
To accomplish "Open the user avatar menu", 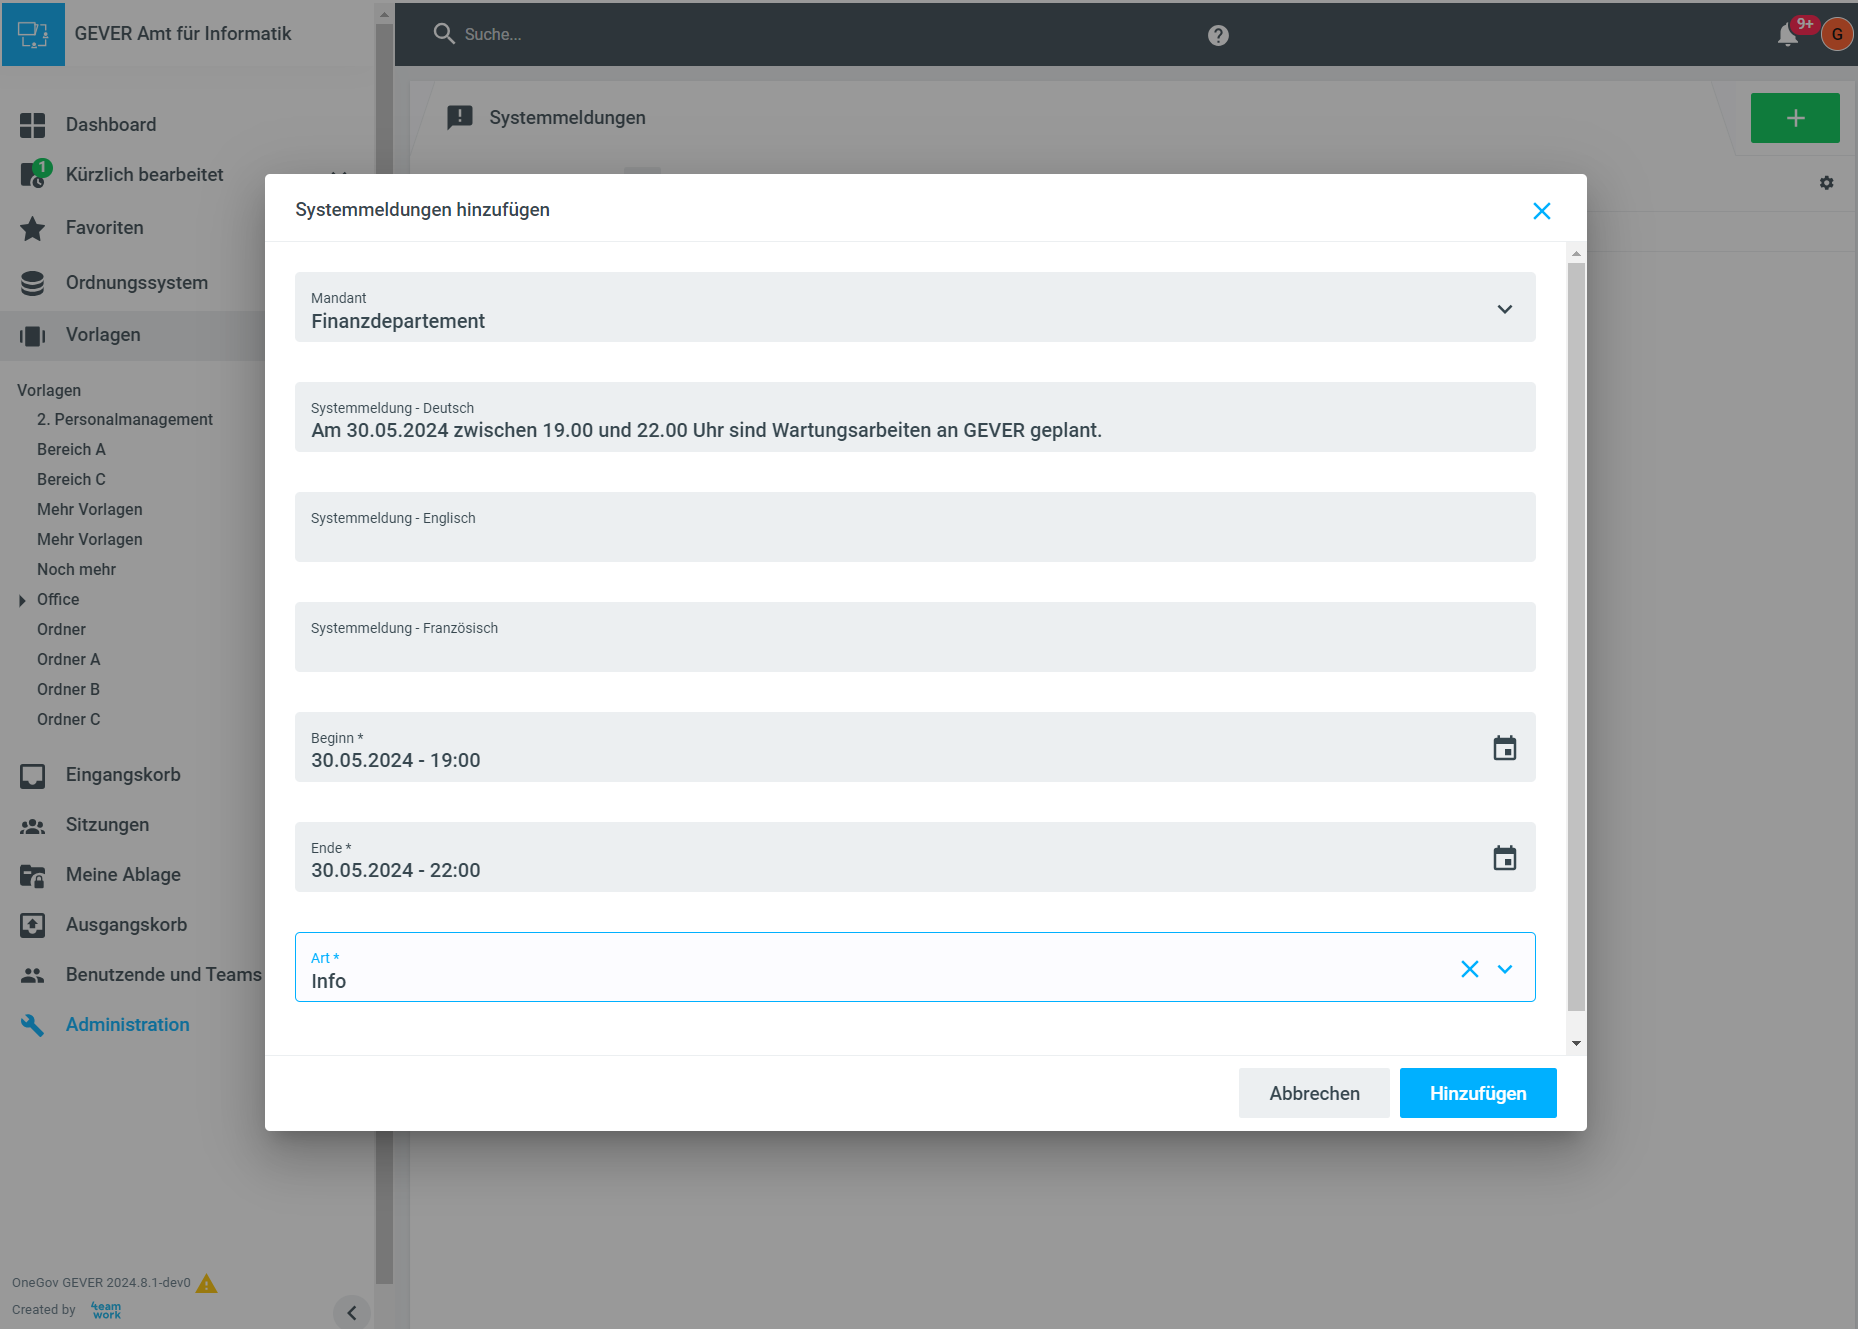I will (x=1836, y=35).
